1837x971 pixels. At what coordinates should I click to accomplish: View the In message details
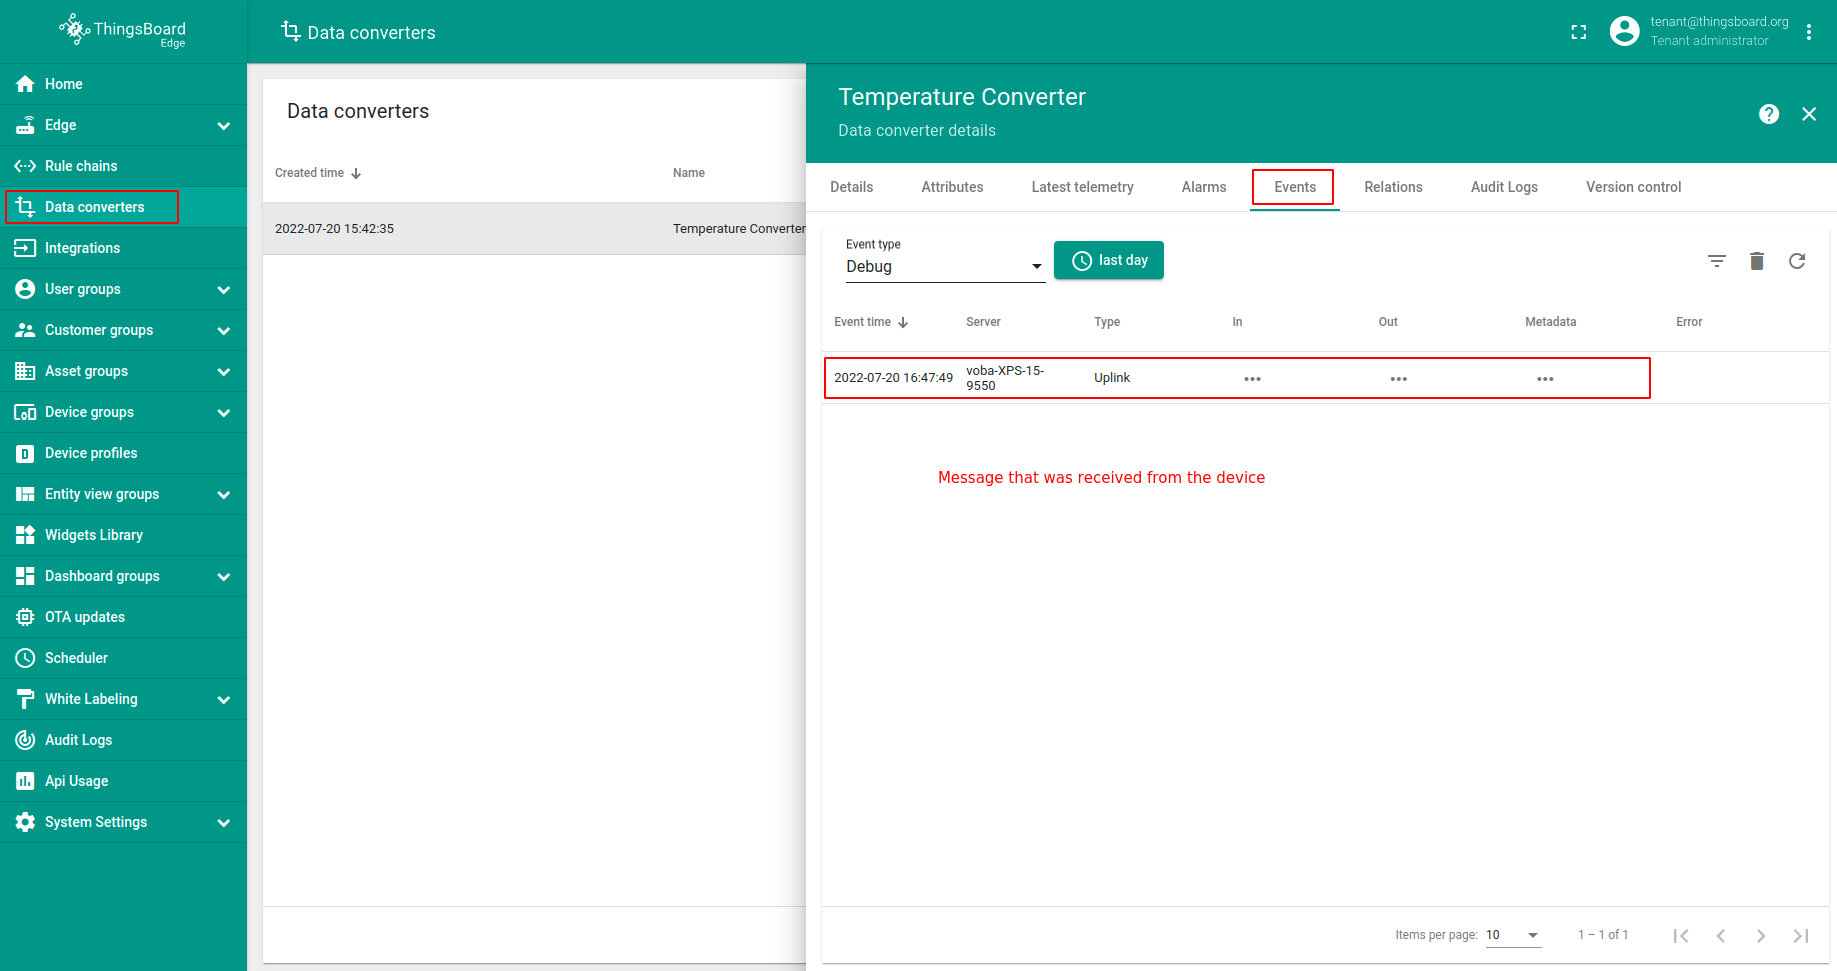tap(1252, 378)
